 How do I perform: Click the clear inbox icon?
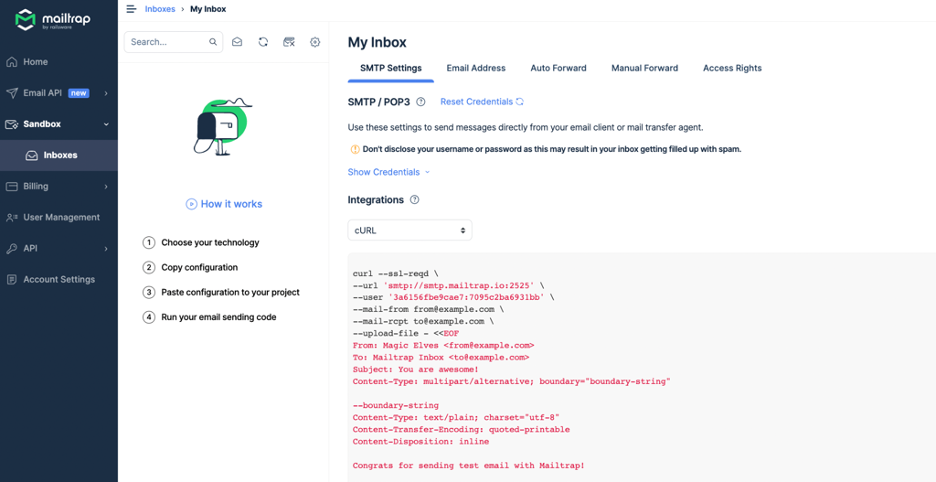(x=289, y=42)
